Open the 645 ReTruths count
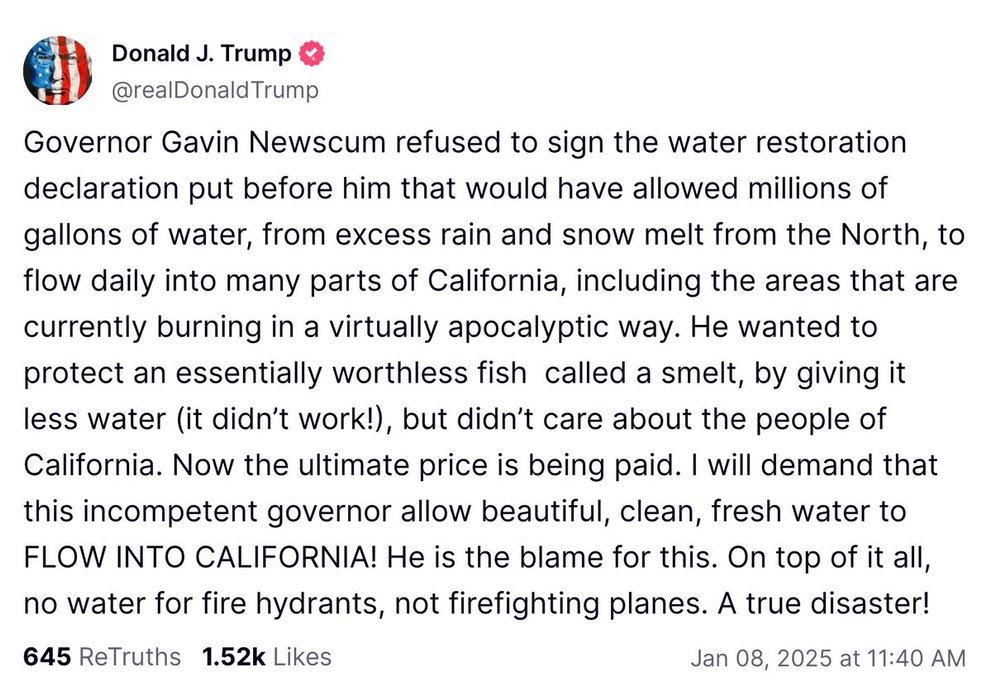This screenshot has width=992, height=700. [x=46, y=657]
